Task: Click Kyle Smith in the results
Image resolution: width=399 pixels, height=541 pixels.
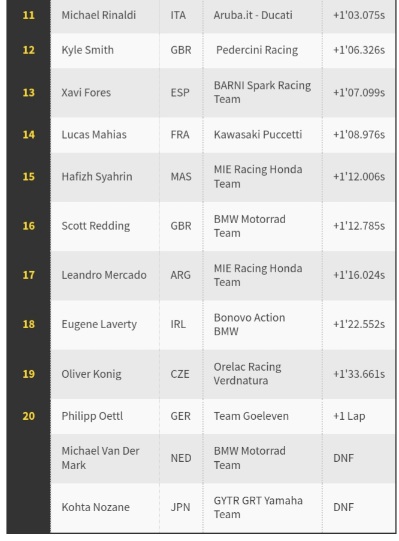Action: (87, 50)
